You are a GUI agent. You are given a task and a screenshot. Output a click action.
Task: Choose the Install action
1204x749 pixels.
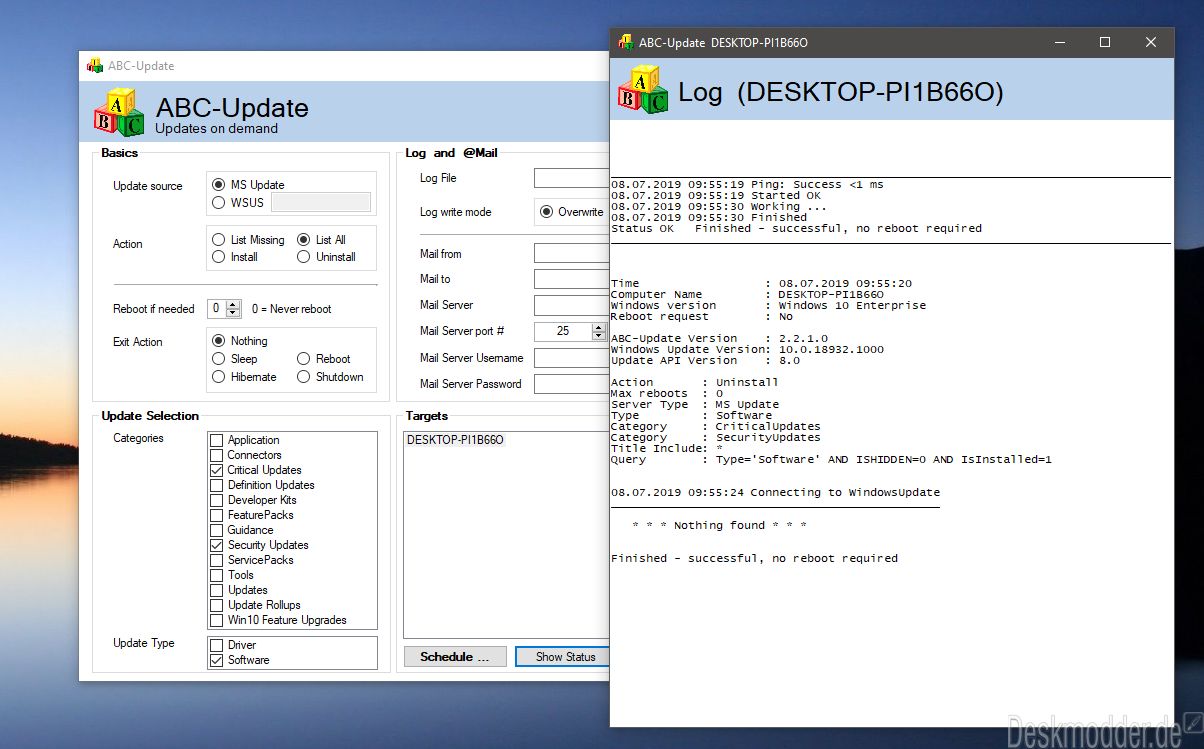[218, 257]
